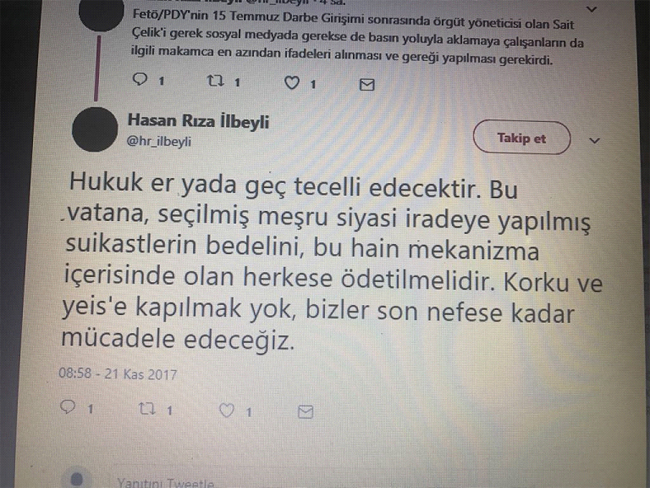Open the @hr_ilbeyli handle link
This screenshot has height=488, width=650.
[159, 141]
